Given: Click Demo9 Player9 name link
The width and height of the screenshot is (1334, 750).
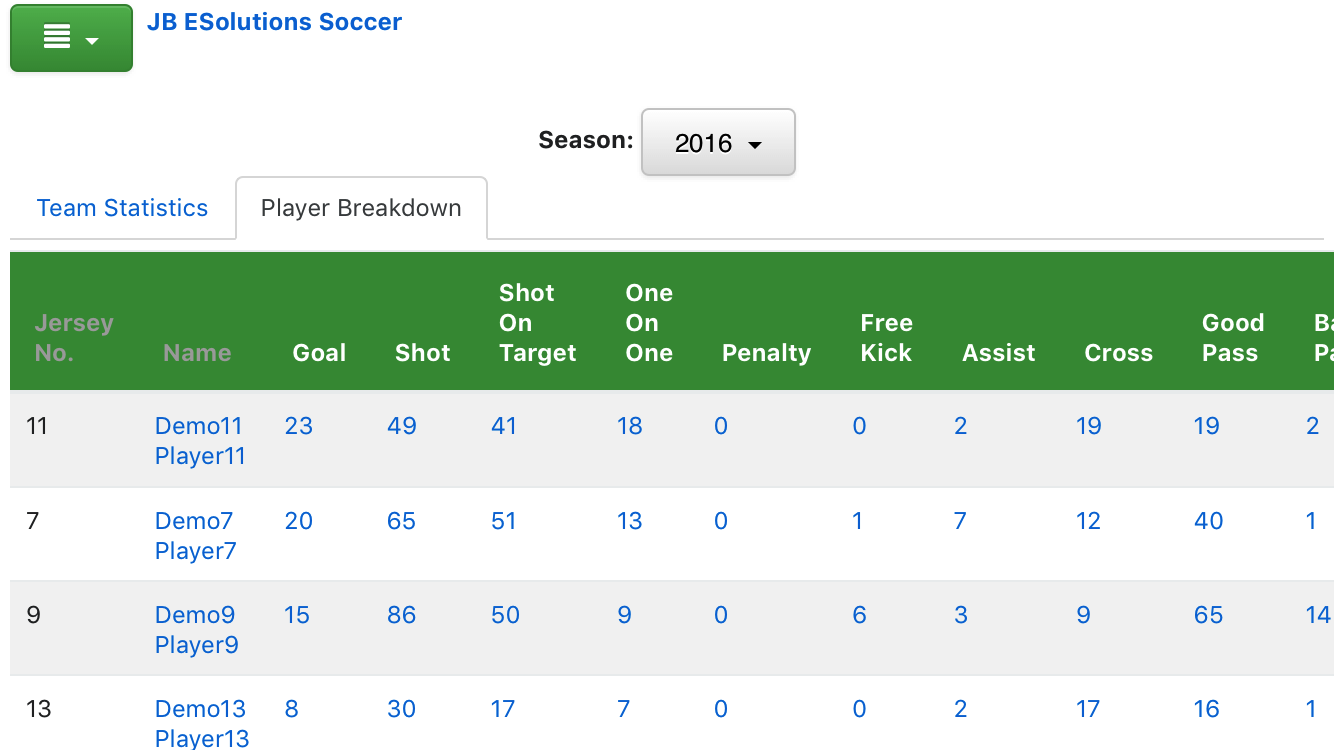Looking at the screenshot, I should 196,630.
